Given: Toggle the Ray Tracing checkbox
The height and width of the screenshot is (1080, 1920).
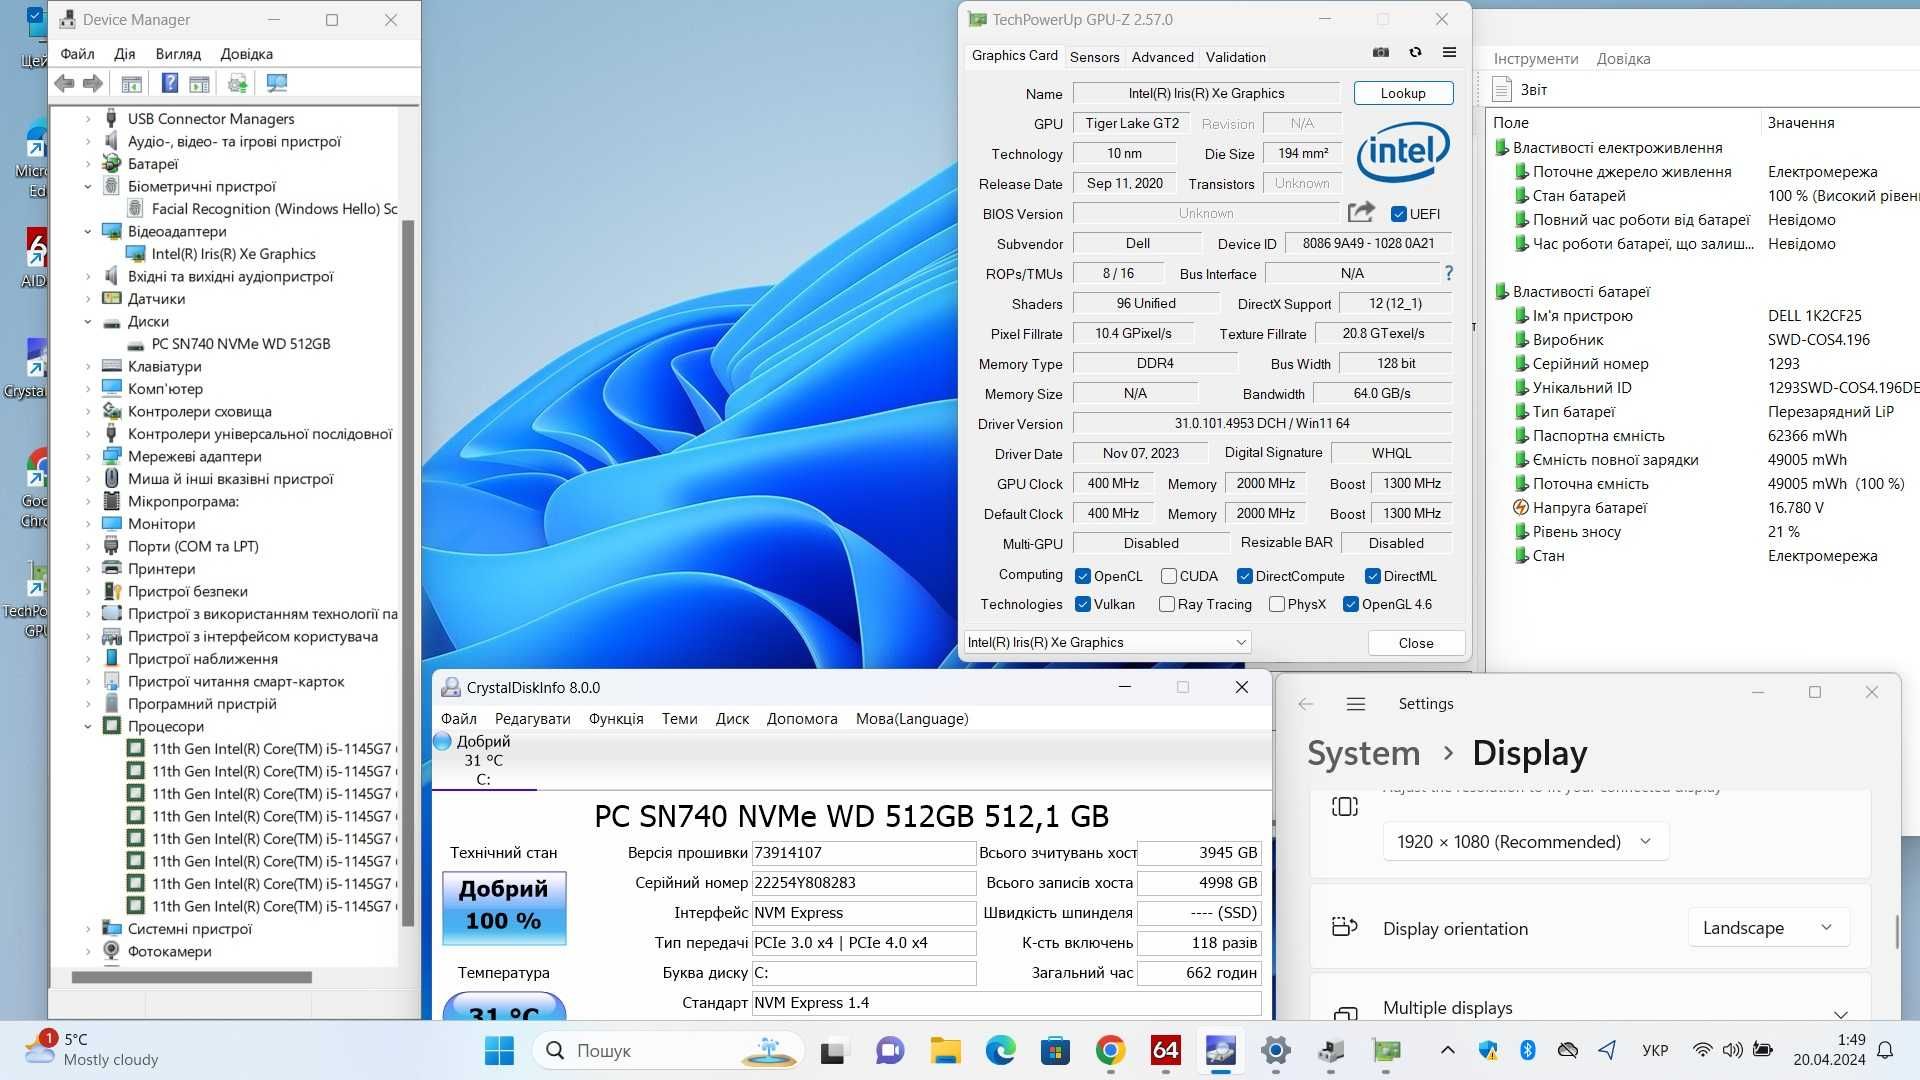Looking at the screenshot, I should click(x=1166, y=604).
